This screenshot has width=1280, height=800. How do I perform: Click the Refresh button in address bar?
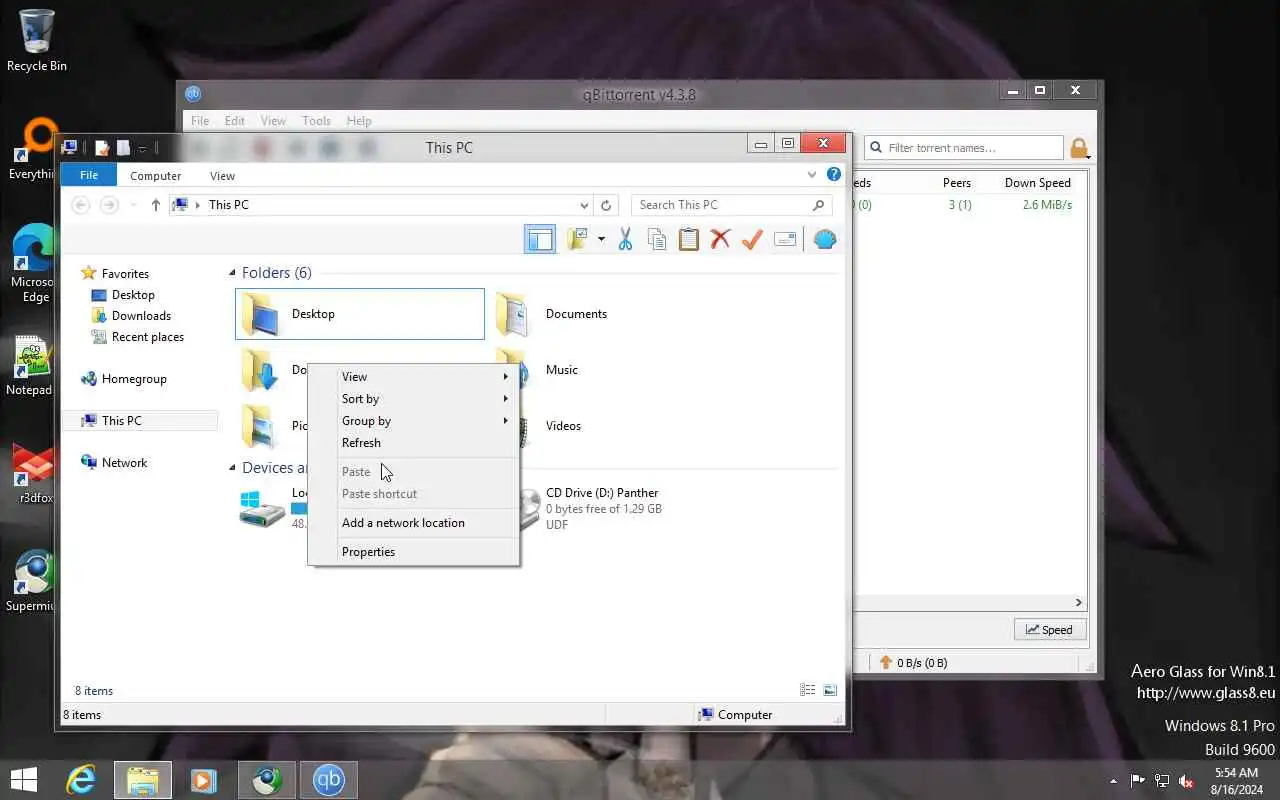pyautogui.click(x=606, y=205)
